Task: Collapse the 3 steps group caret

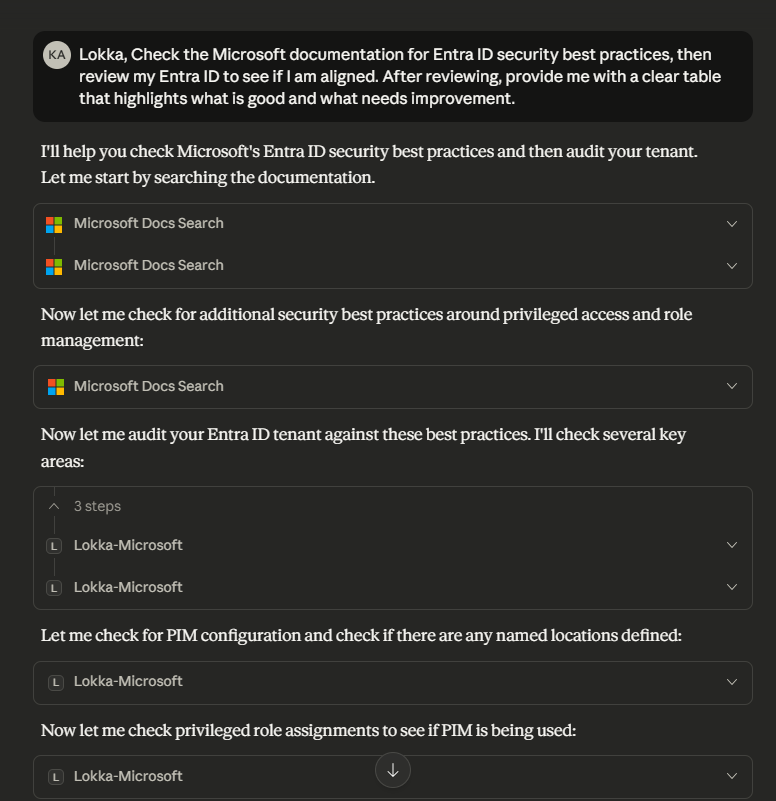Action: click(x=55, y=506)
